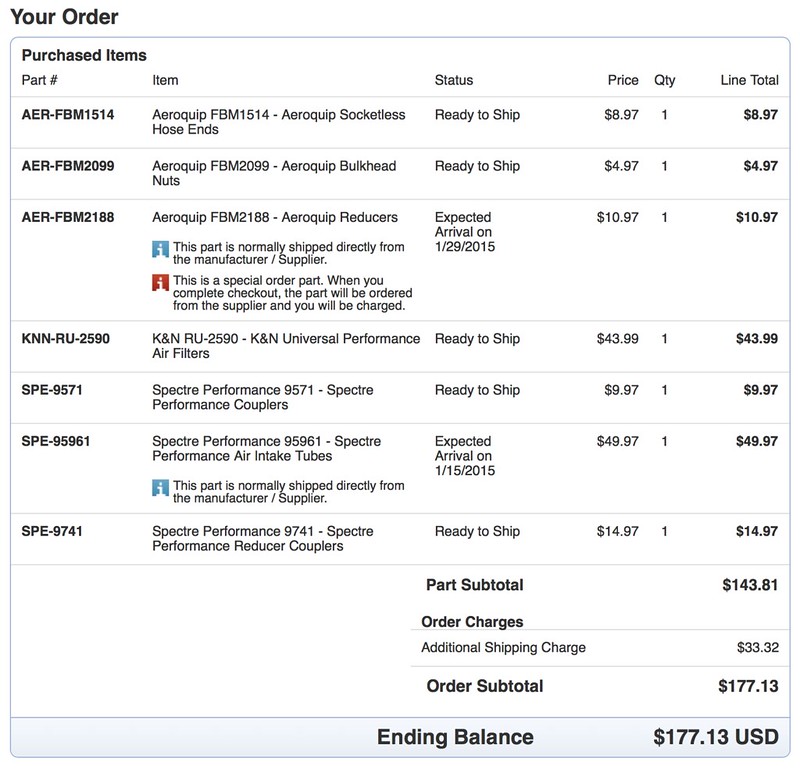
Task: Click the Ending Balance amount $177.13 USD
Action: pos(714,737)
